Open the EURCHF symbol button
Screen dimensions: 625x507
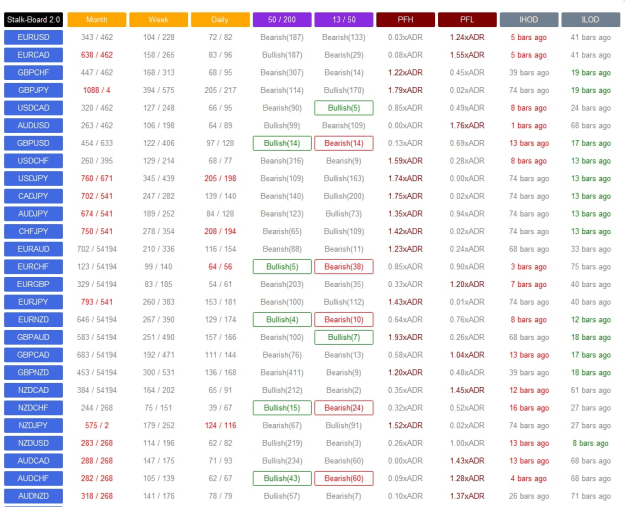(33, 267)
